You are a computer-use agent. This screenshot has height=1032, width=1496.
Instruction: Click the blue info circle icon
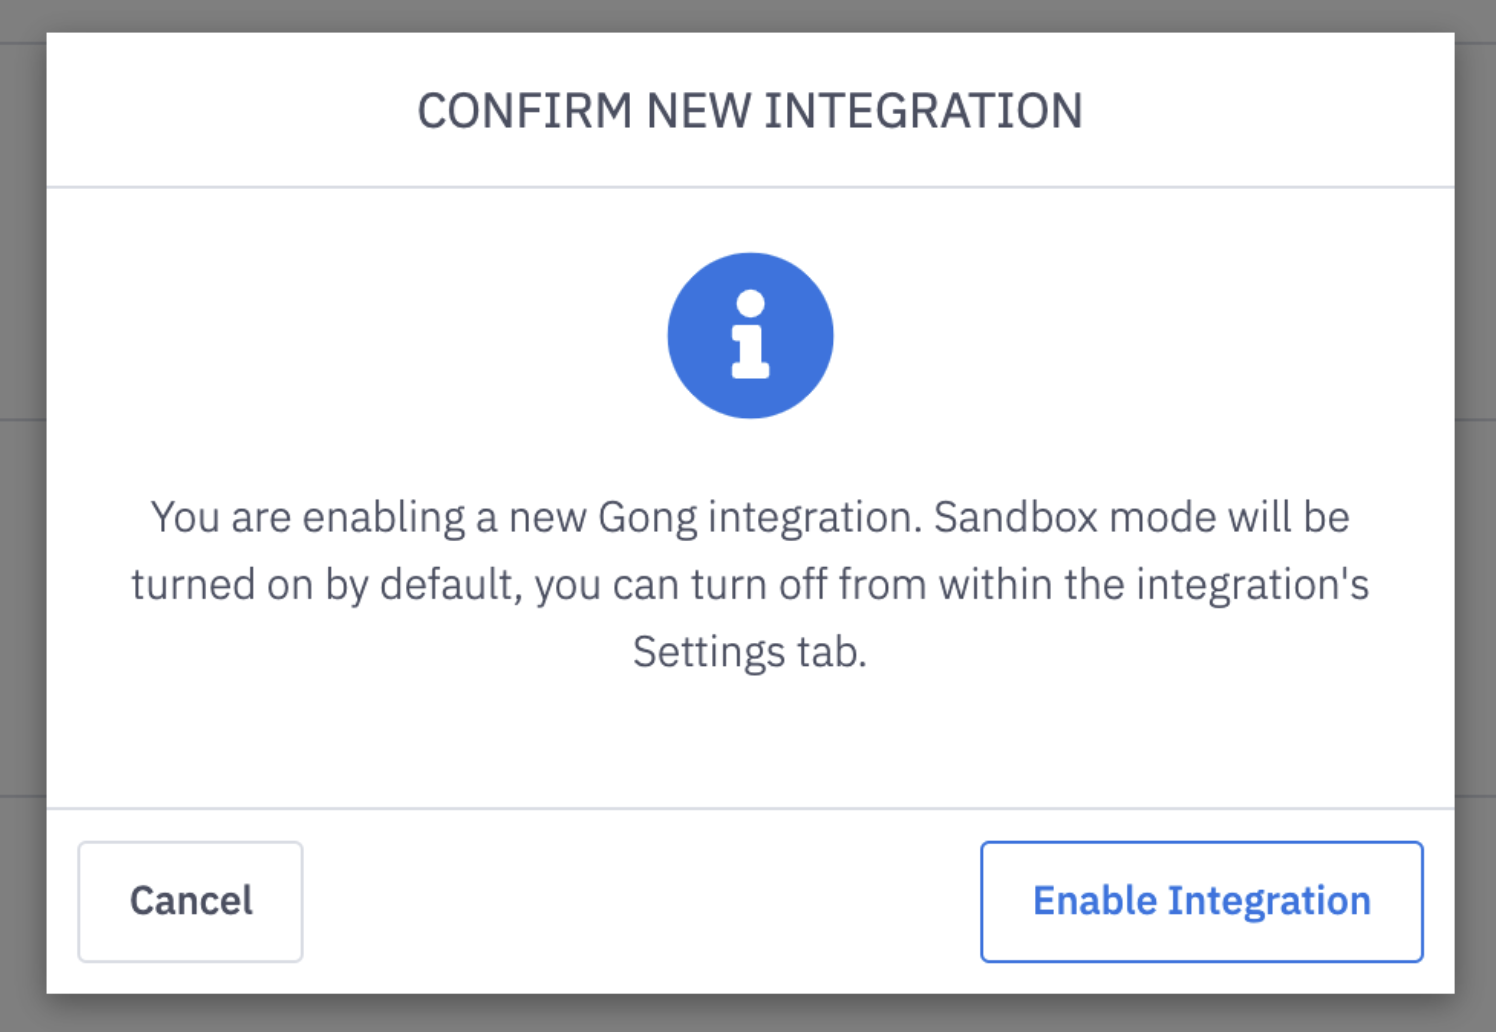750,335
